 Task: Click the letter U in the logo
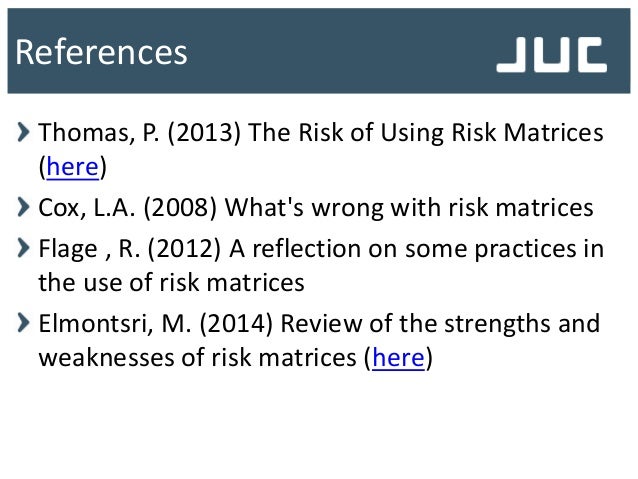[x=550, y=55]
